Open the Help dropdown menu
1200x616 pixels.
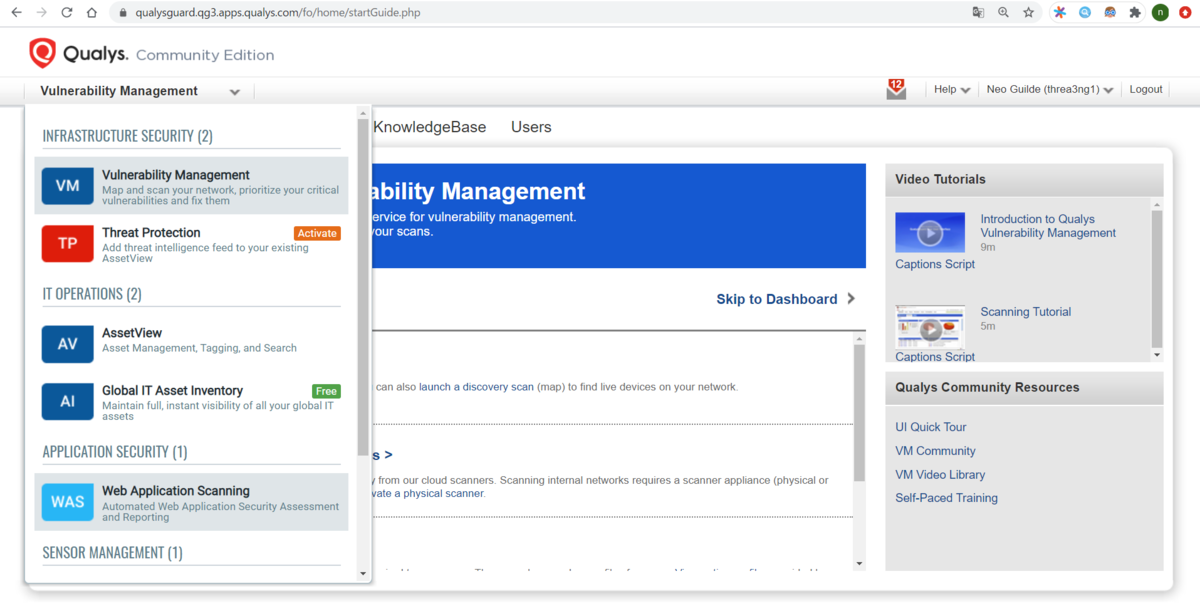coord(952,89)
